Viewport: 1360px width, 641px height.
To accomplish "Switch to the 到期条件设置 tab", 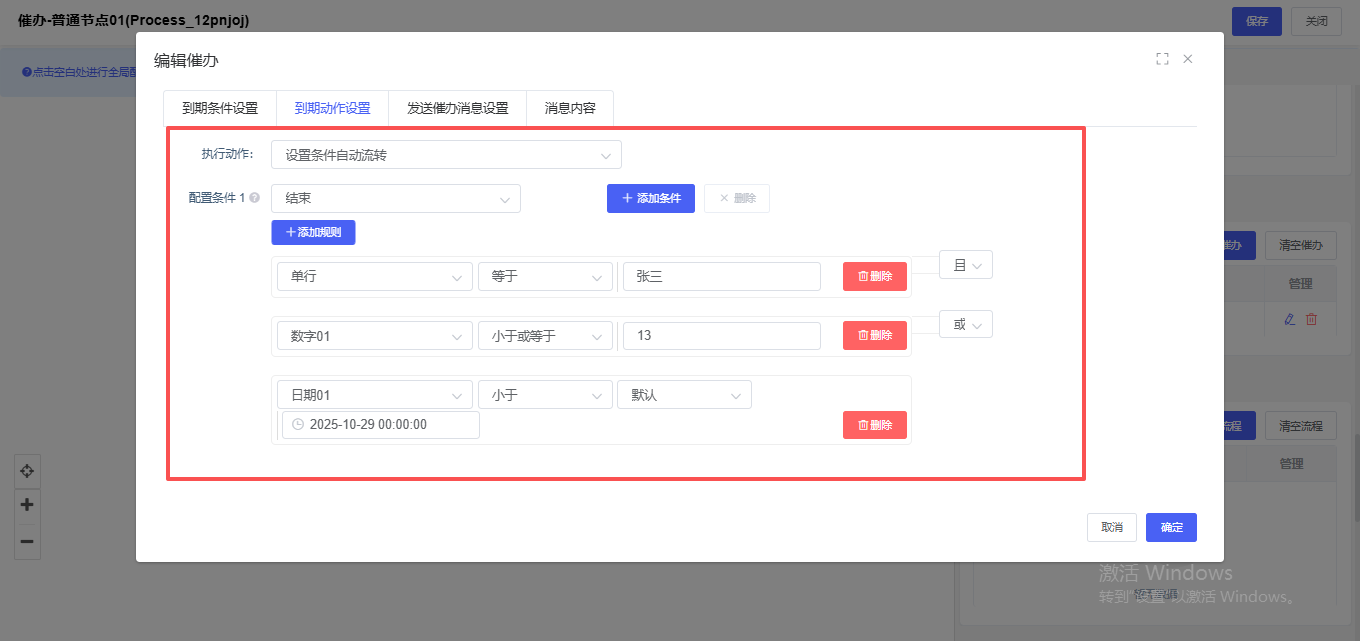I will coord(220,108).
